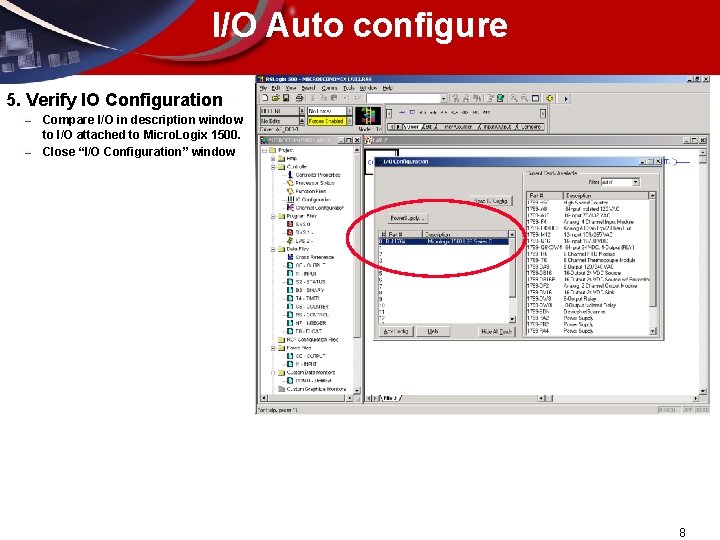Open the Filter dropdown in I/O Configuration
Viewport: 720px width, 540px height.
(636, 182)
